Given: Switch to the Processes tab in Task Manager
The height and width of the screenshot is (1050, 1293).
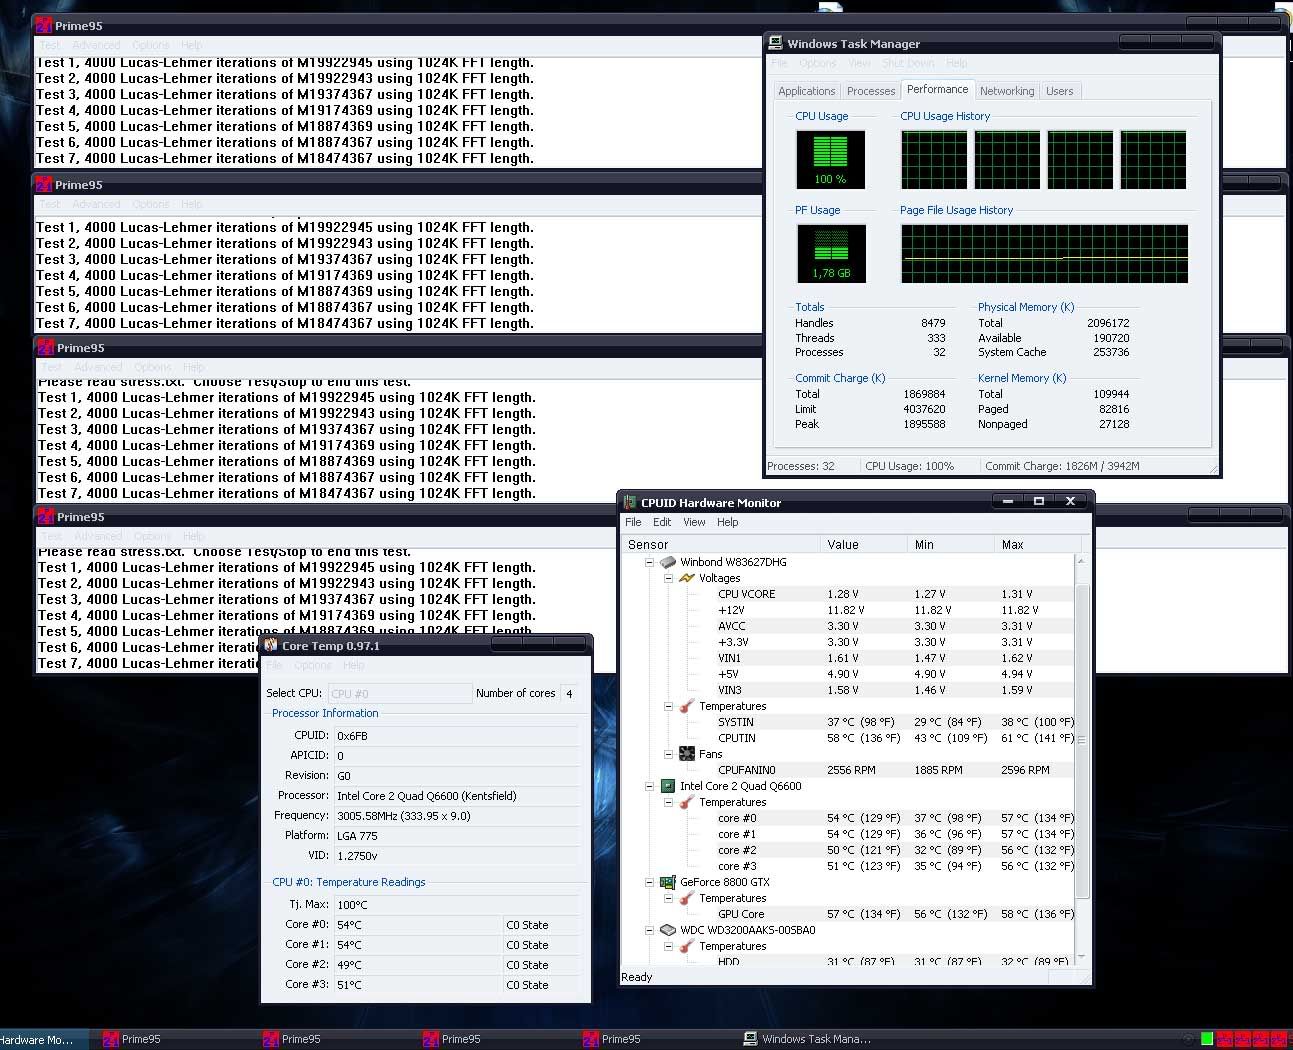Looking at the screenshot, I should click(871, 91).
